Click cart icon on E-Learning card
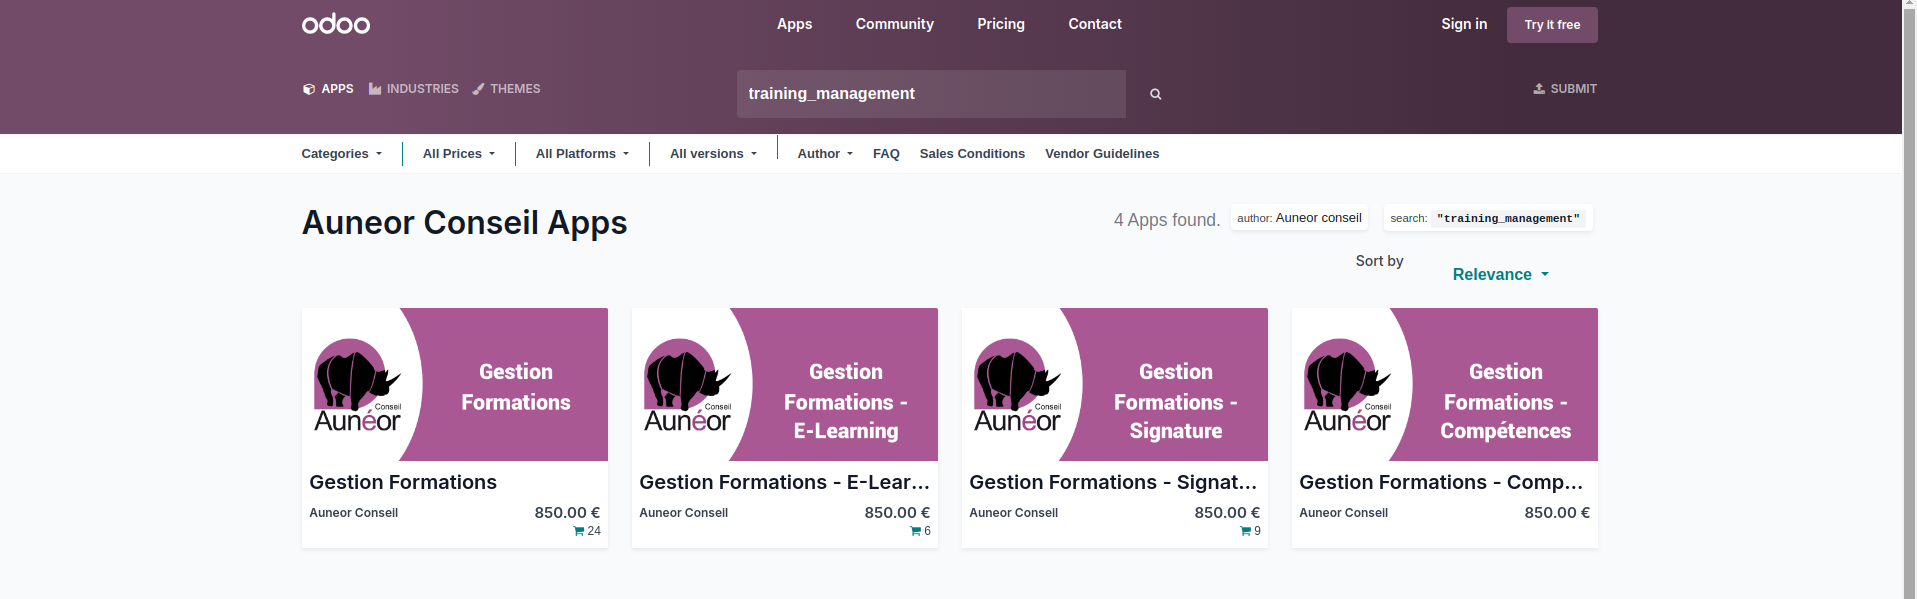Screen dimensions: 1917x599 (915, 531)
